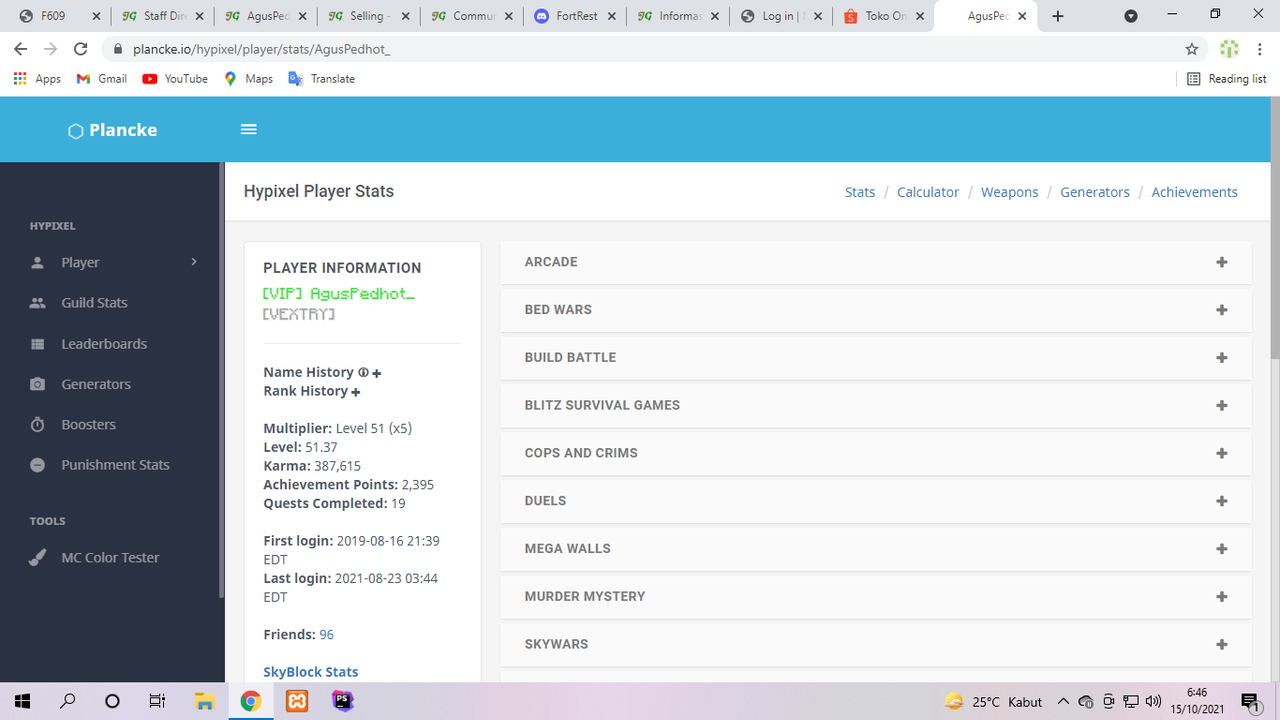The height and width of the screenshot is (720, 1280).
Task: Switch to the F609 browser tab
Action: [x=57, y=16]
